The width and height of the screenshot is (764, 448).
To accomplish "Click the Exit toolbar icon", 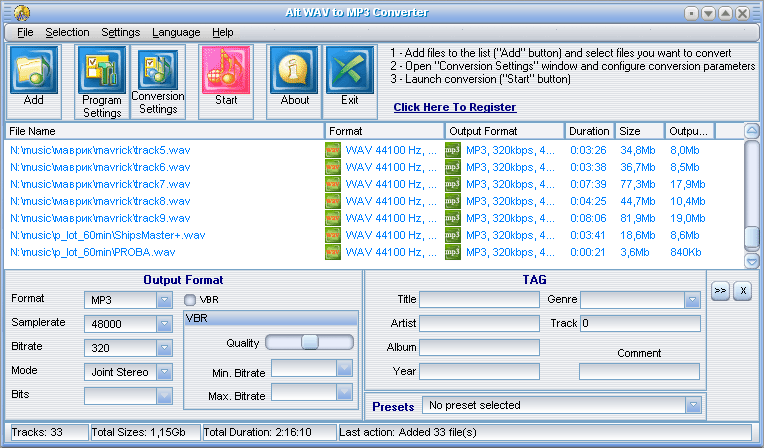I will 350,70.
